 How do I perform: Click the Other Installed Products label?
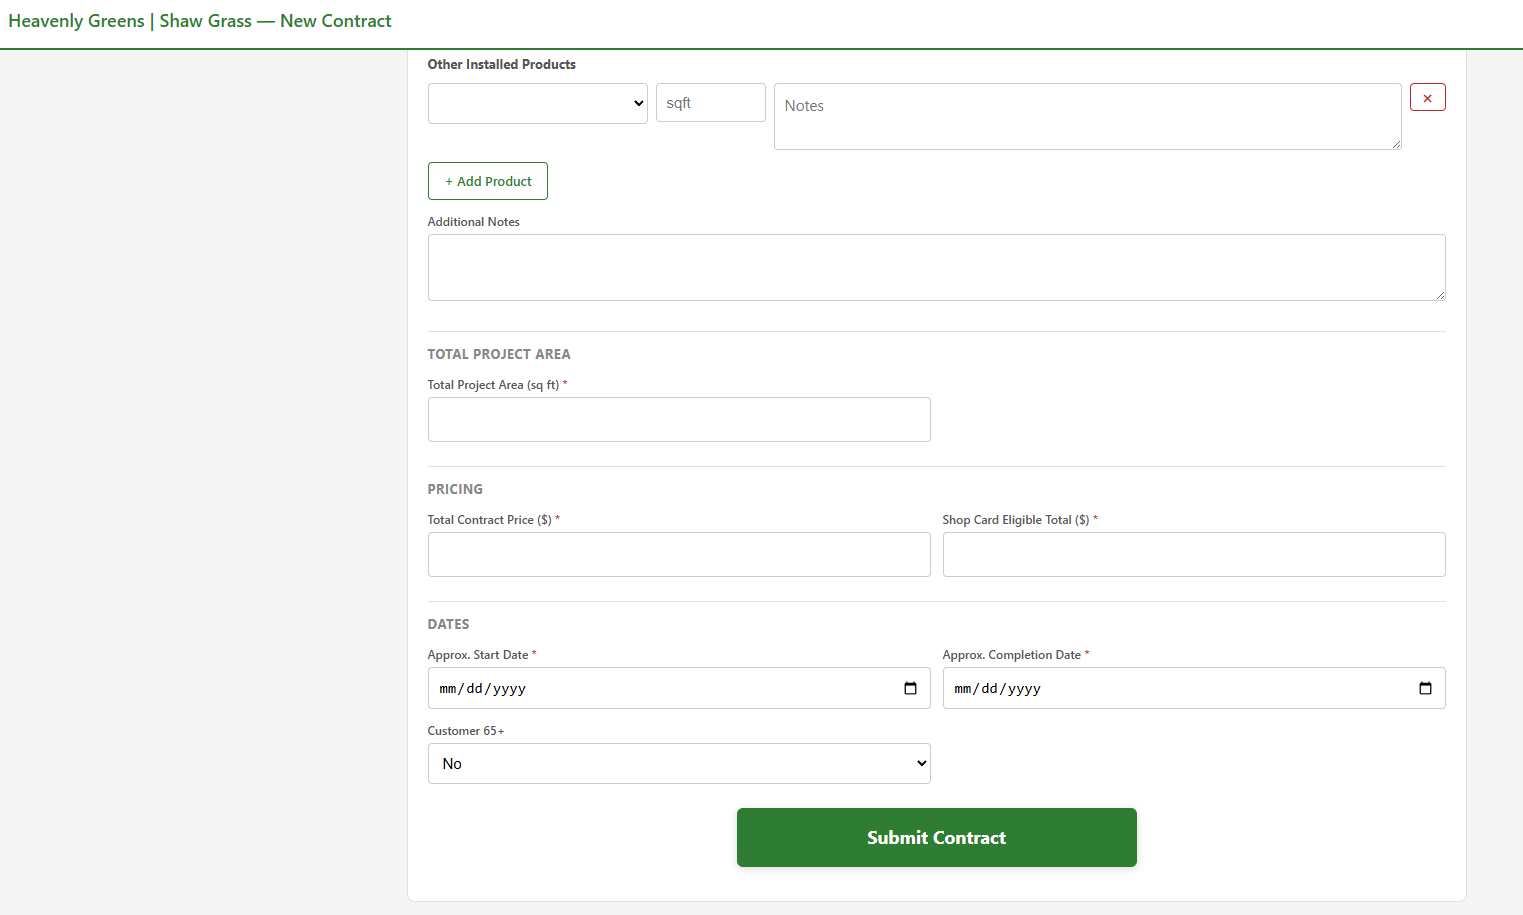click(x=502, y=64)
